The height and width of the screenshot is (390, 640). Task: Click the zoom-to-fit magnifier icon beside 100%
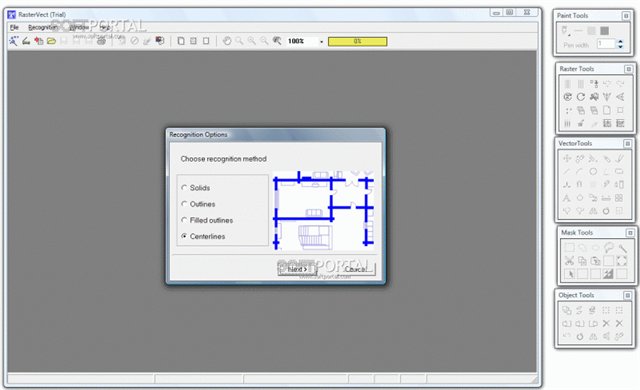click(277, 41)
